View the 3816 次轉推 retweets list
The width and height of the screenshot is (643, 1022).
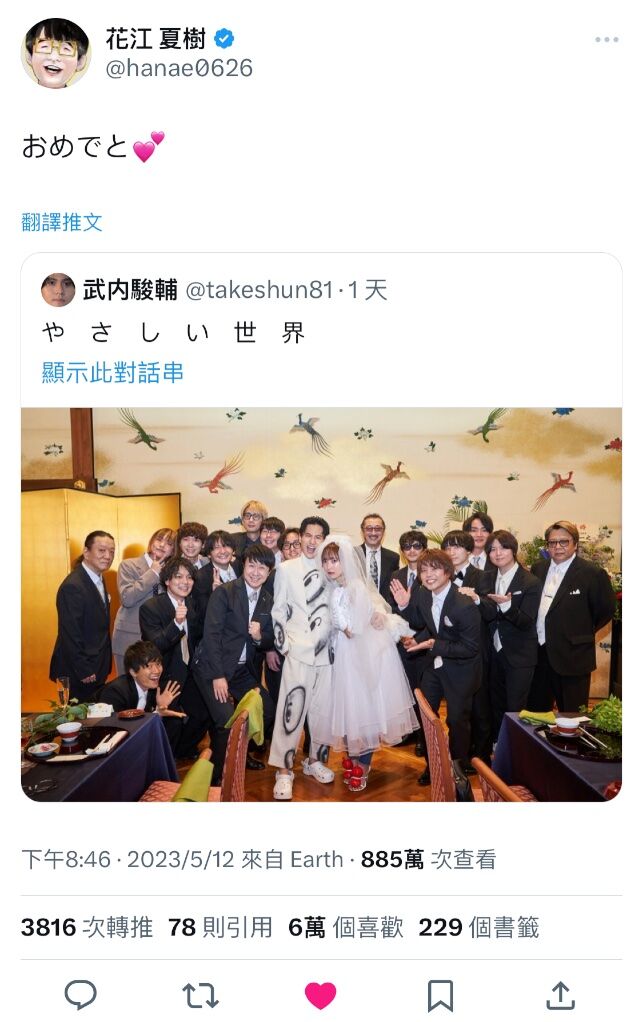coord(87,927)
